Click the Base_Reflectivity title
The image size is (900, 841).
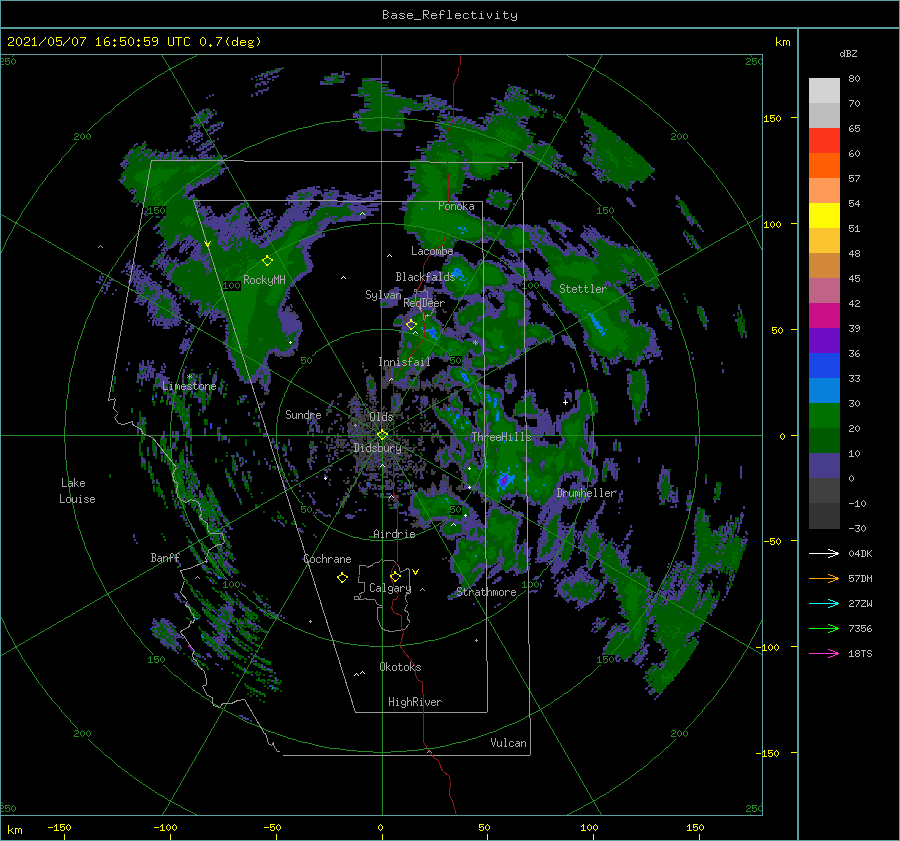pos(450,15)
